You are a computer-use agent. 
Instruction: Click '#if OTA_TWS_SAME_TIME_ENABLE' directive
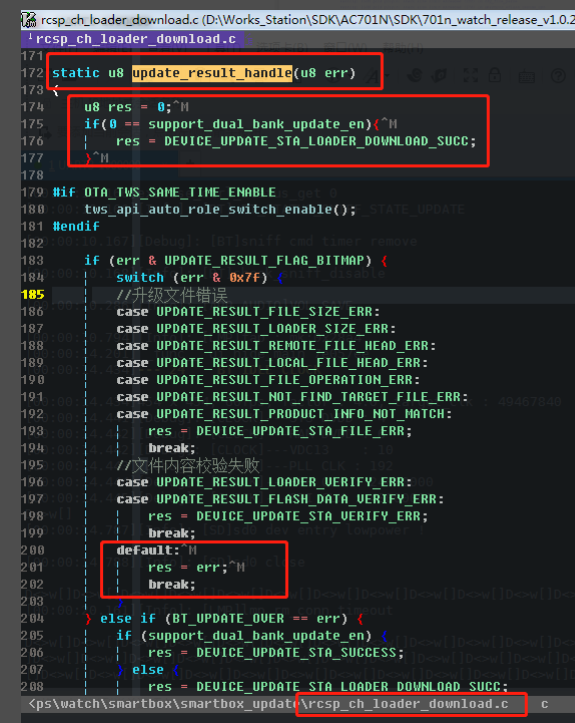pos(164,192)
